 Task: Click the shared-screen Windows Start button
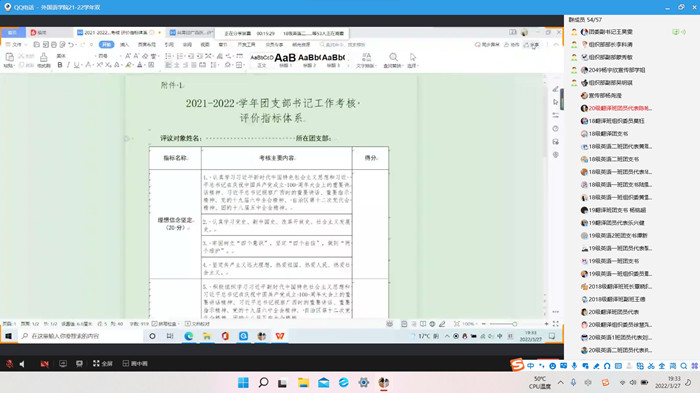click(x=8, y=336)
